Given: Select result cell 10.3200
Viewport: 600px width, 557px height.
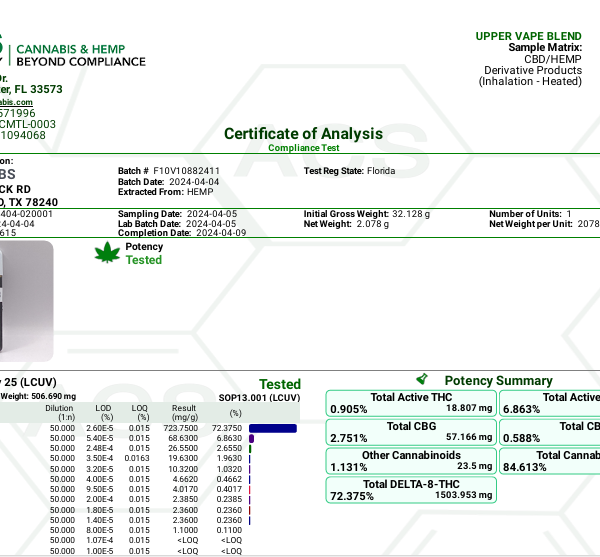Looking at the screenshot, I should 183,469.
